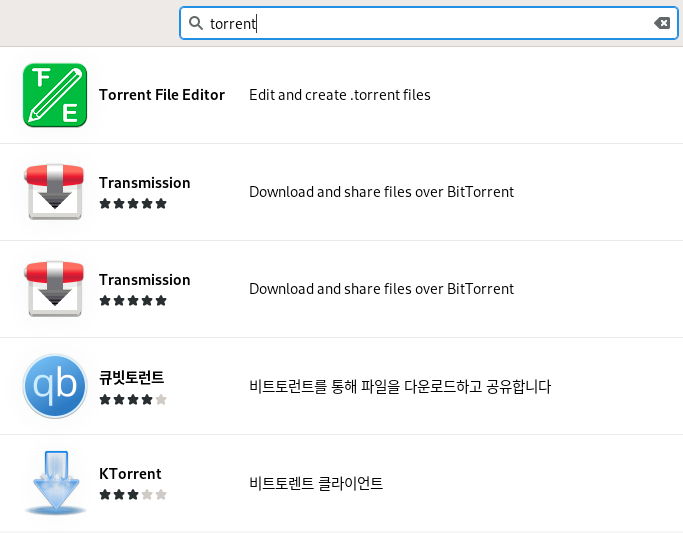
Task: Click second Transmission five-star rating
Action: pyautogui.click(x=133, y=300)
